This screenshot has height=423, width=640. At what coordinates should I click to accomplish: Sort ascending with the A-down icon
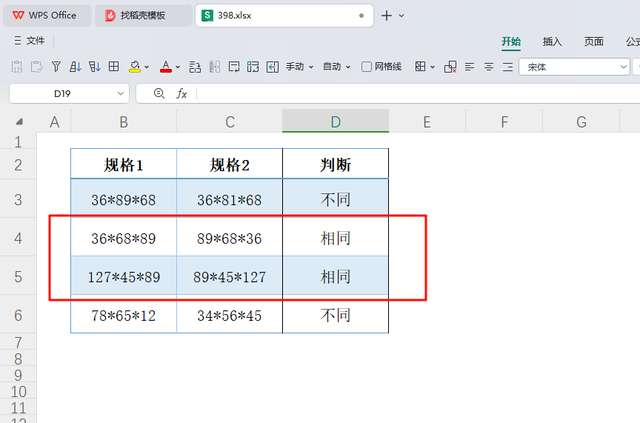tap(75, 67)
